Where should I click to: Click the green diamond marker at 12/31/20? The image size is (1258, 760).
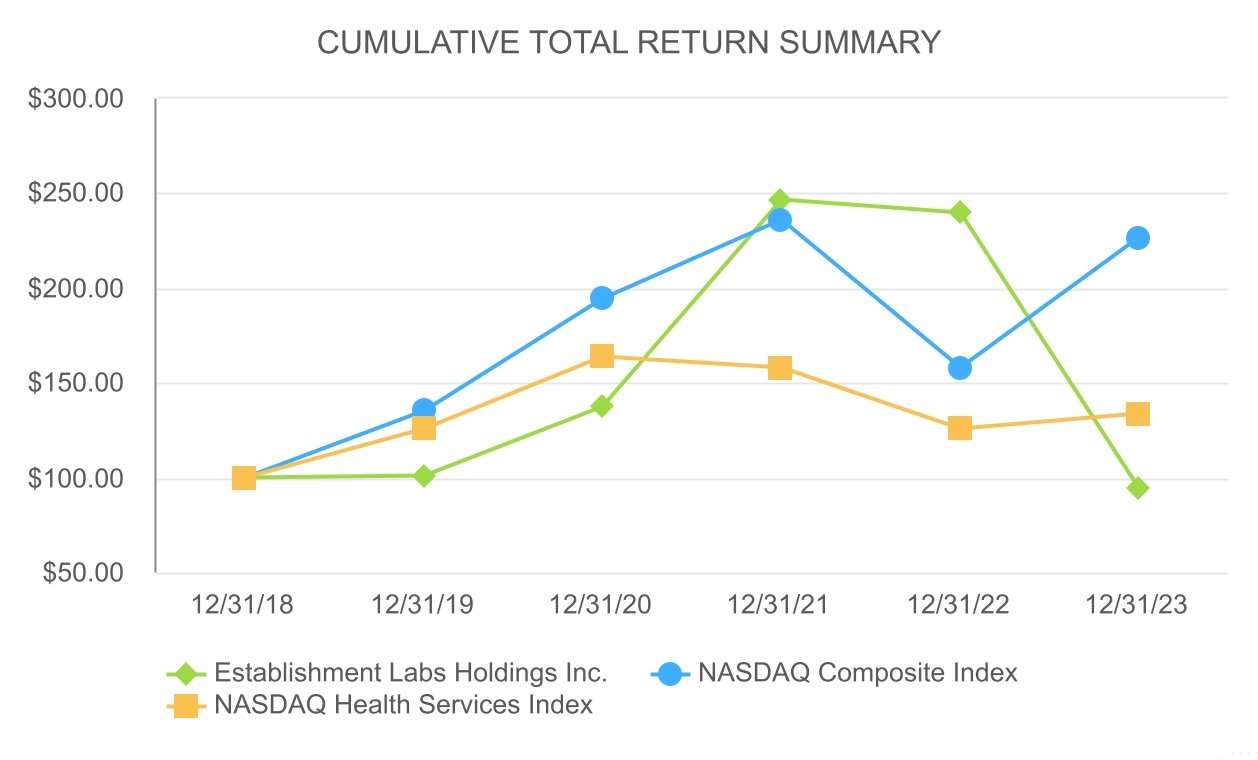pos(602,406)
